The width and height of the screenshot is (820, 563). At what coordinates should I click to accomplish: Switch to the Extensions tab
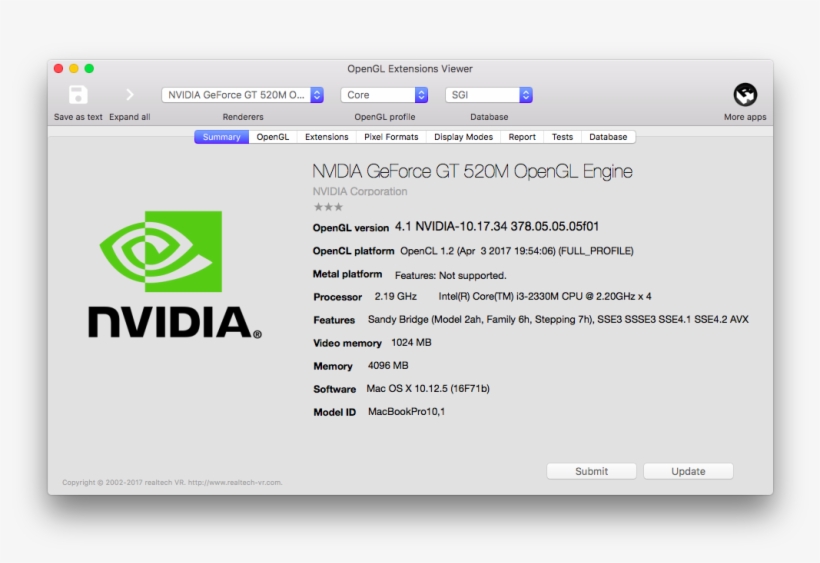tap(326, 137)
